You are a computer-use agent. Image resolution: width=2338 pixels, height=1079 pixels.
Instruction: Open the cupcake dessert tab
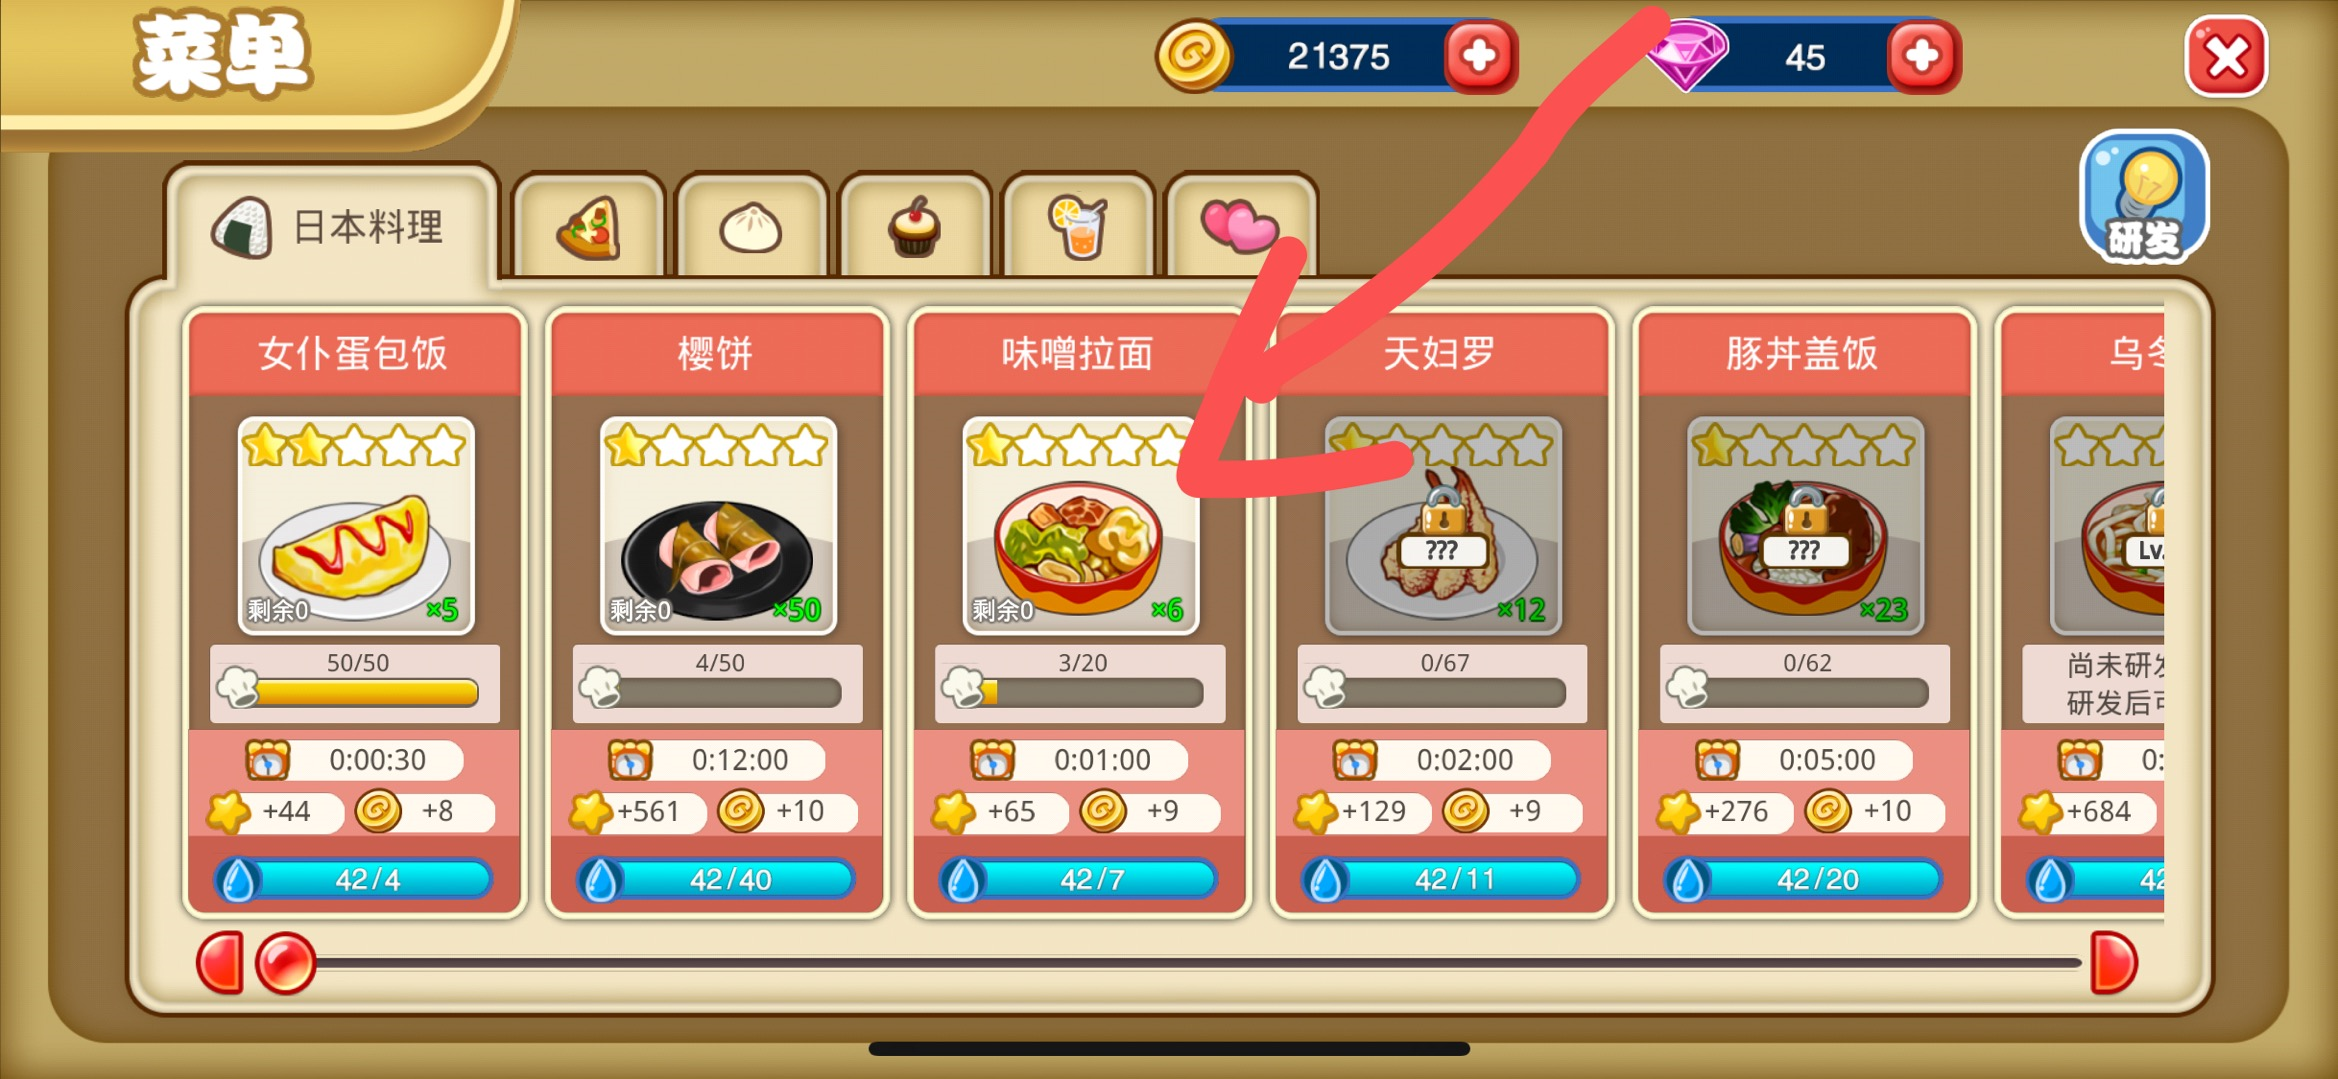(914, 227)
